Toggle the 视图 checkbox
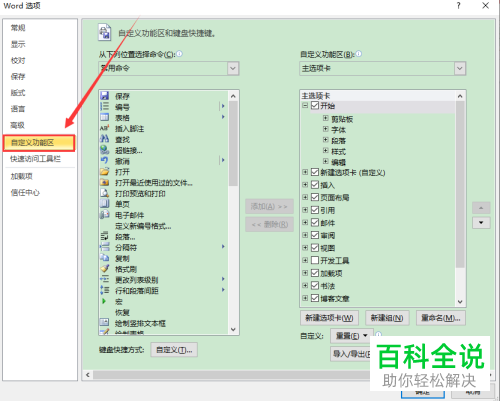Screen dimensions: 500x401 (315, 248)
